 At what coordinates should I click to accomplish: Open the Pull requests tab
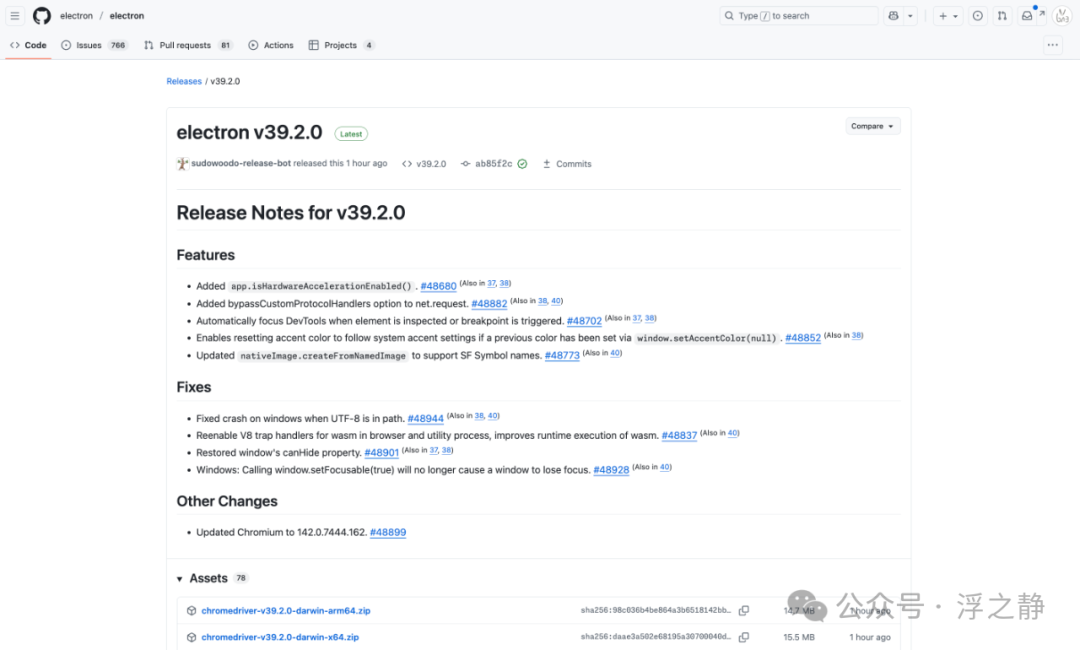point(188,45)
